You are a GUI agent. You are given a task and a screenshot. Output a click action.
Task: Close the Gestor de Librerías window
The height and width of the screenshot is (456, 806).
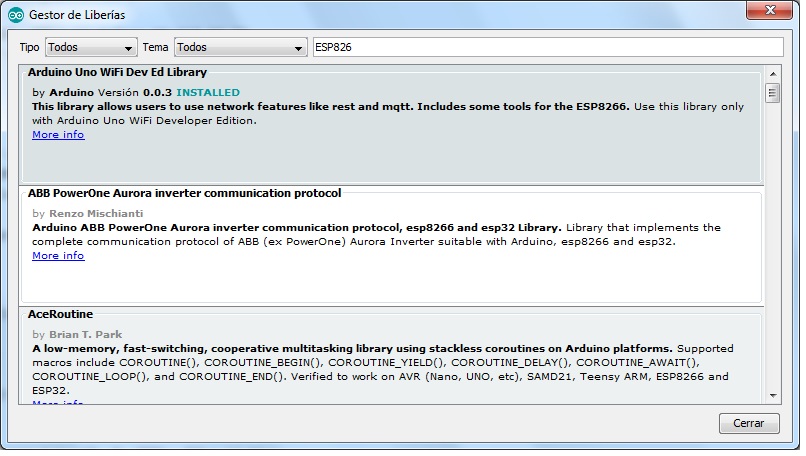(x=770, y=10)
